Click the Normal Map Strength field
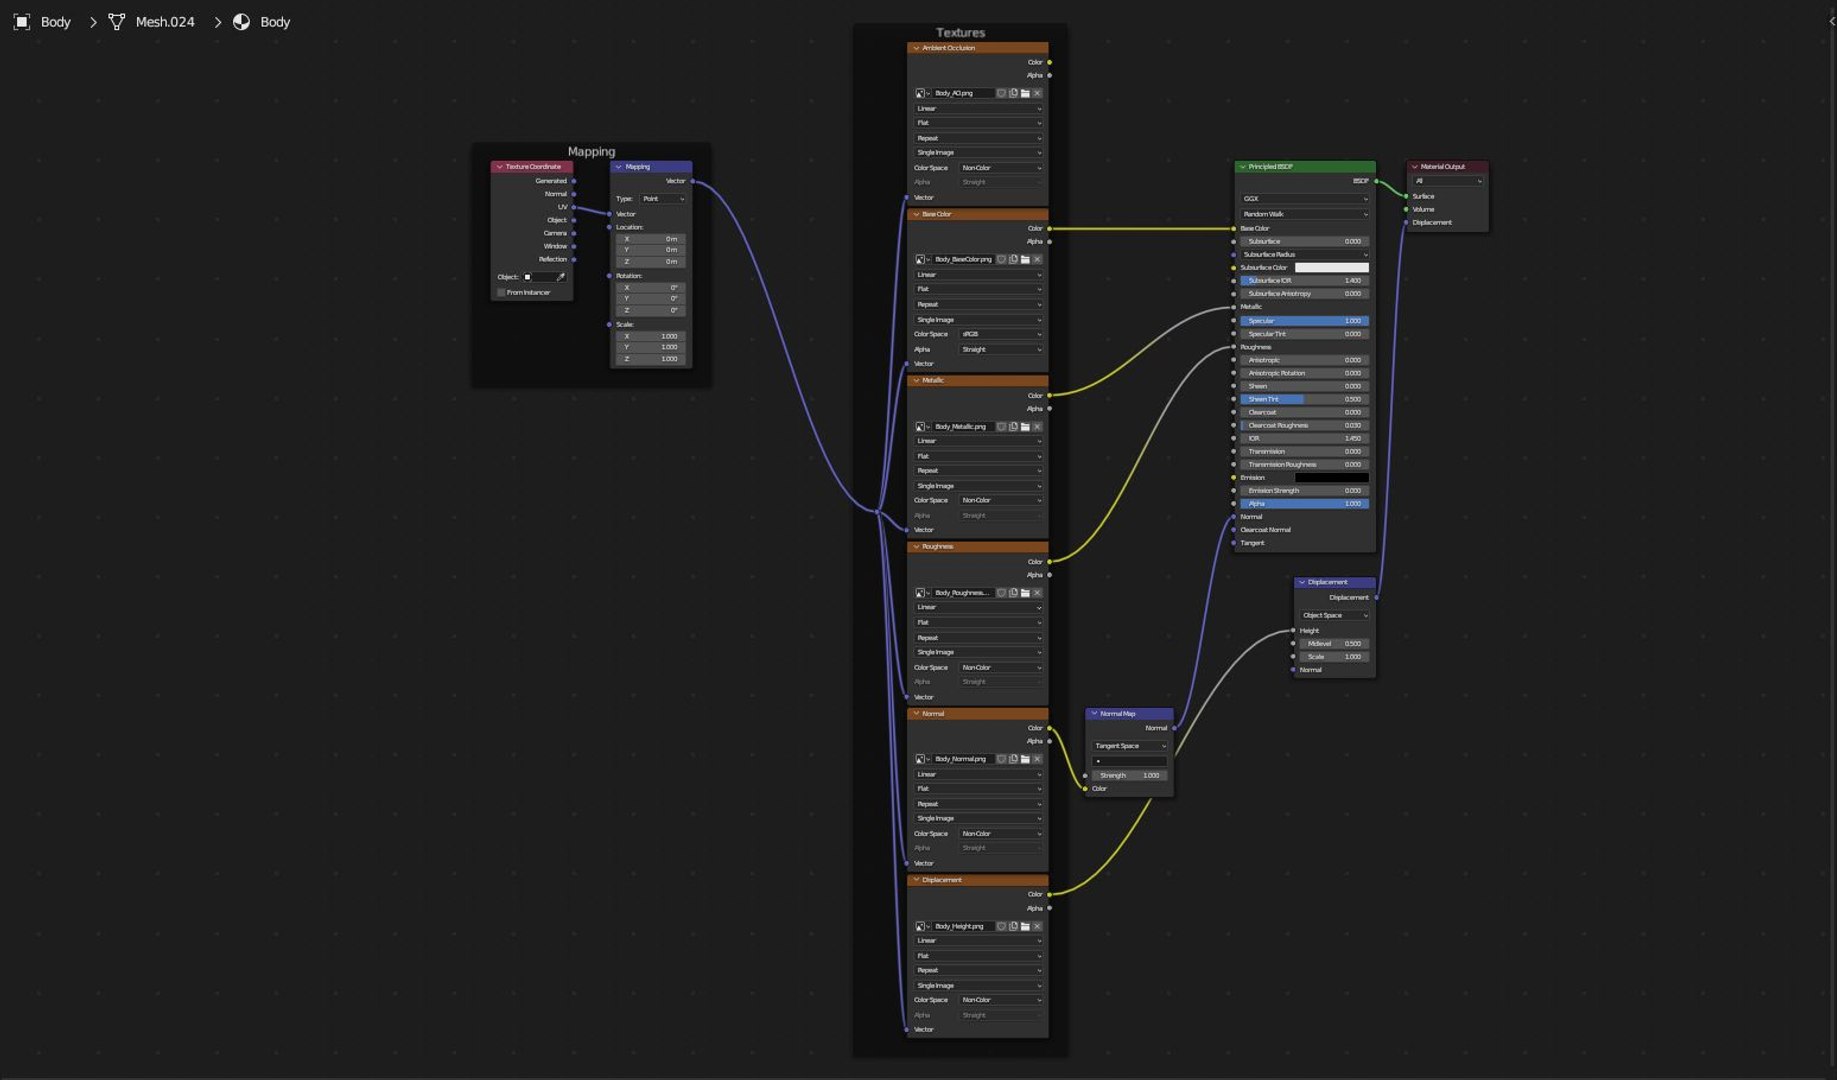The image size is (1837, 1080). pyautogui.click(x=1130, y=775)
